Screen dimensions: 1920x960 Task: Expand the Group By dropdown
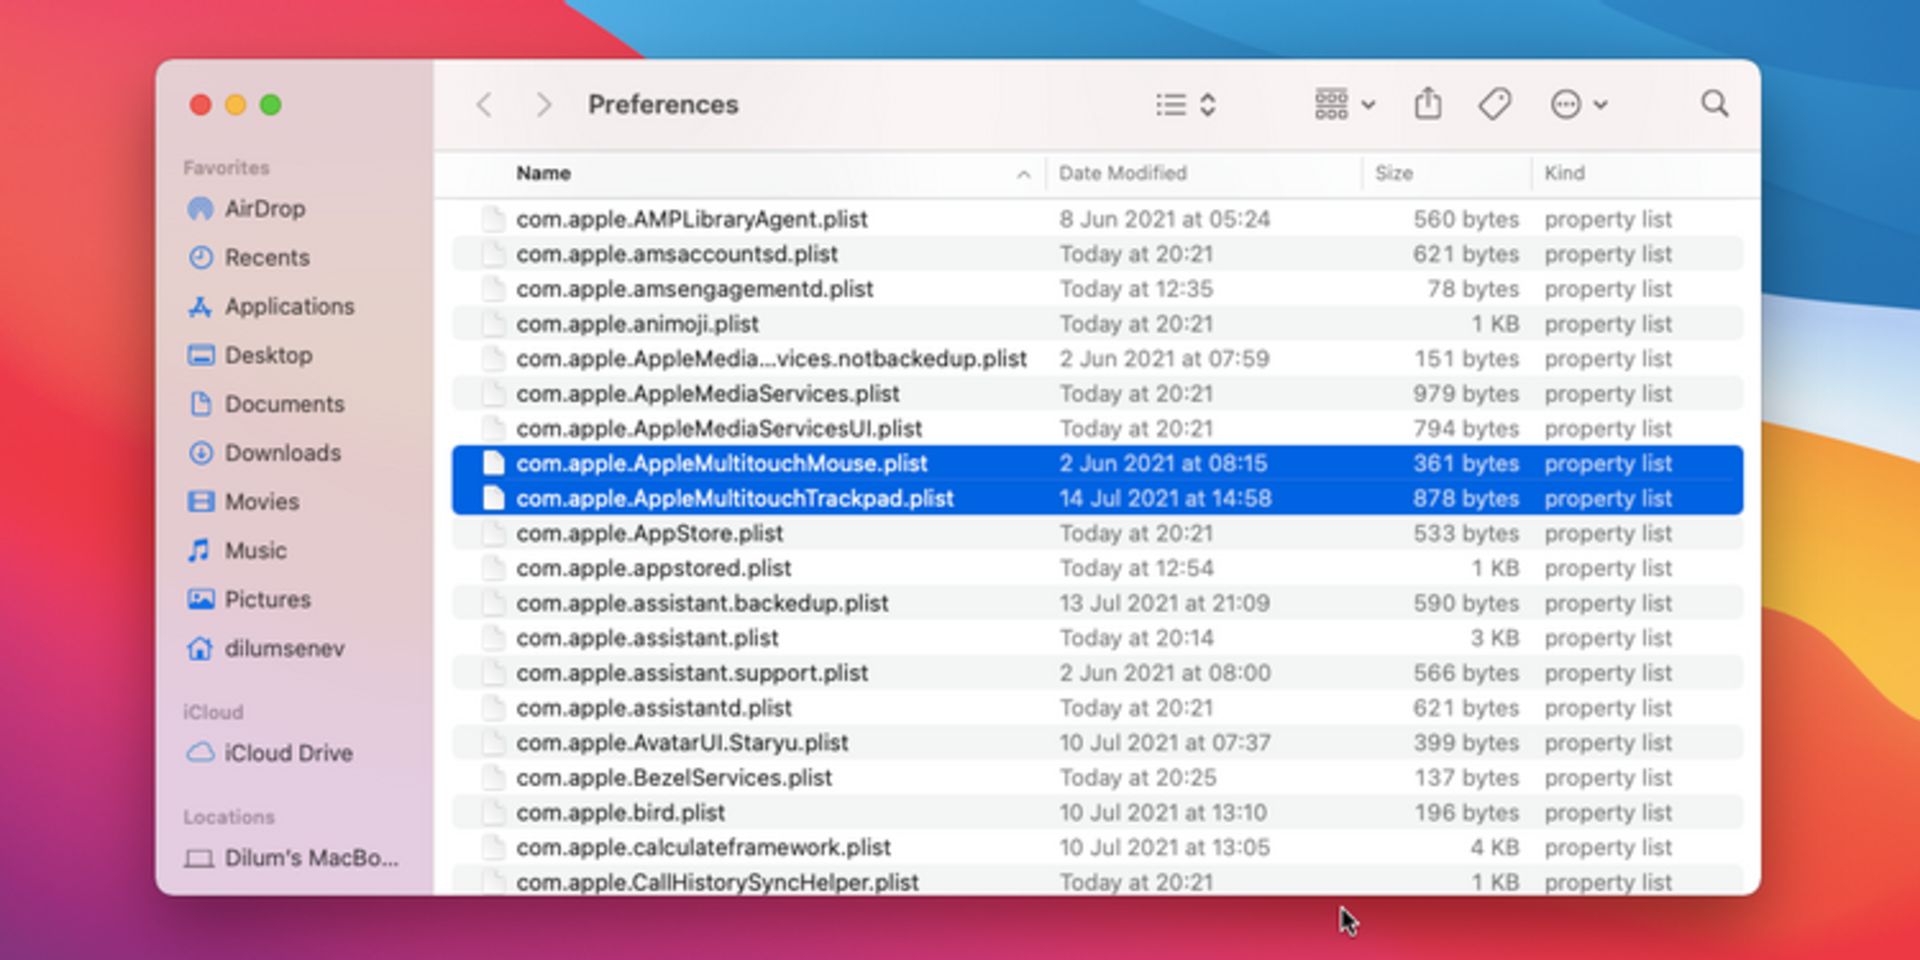1344,104
